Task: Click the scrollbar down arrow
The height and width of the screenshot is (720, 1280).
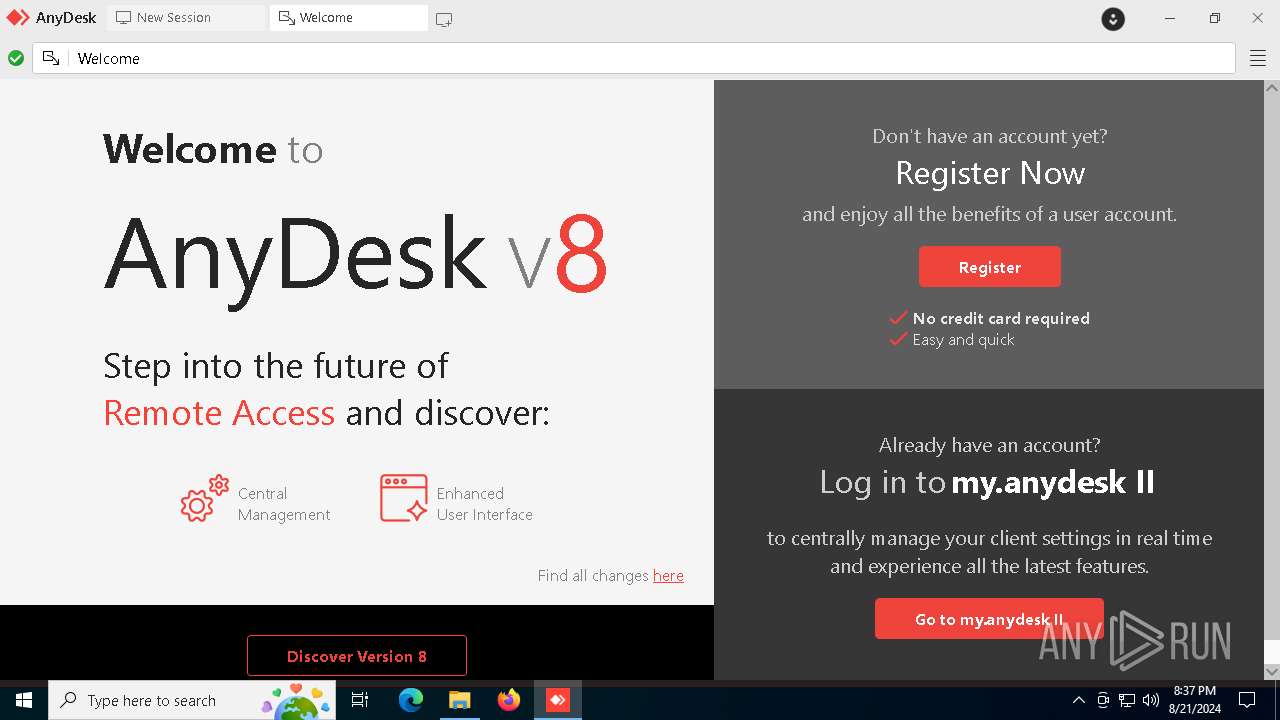Action: pos(1272,672)
